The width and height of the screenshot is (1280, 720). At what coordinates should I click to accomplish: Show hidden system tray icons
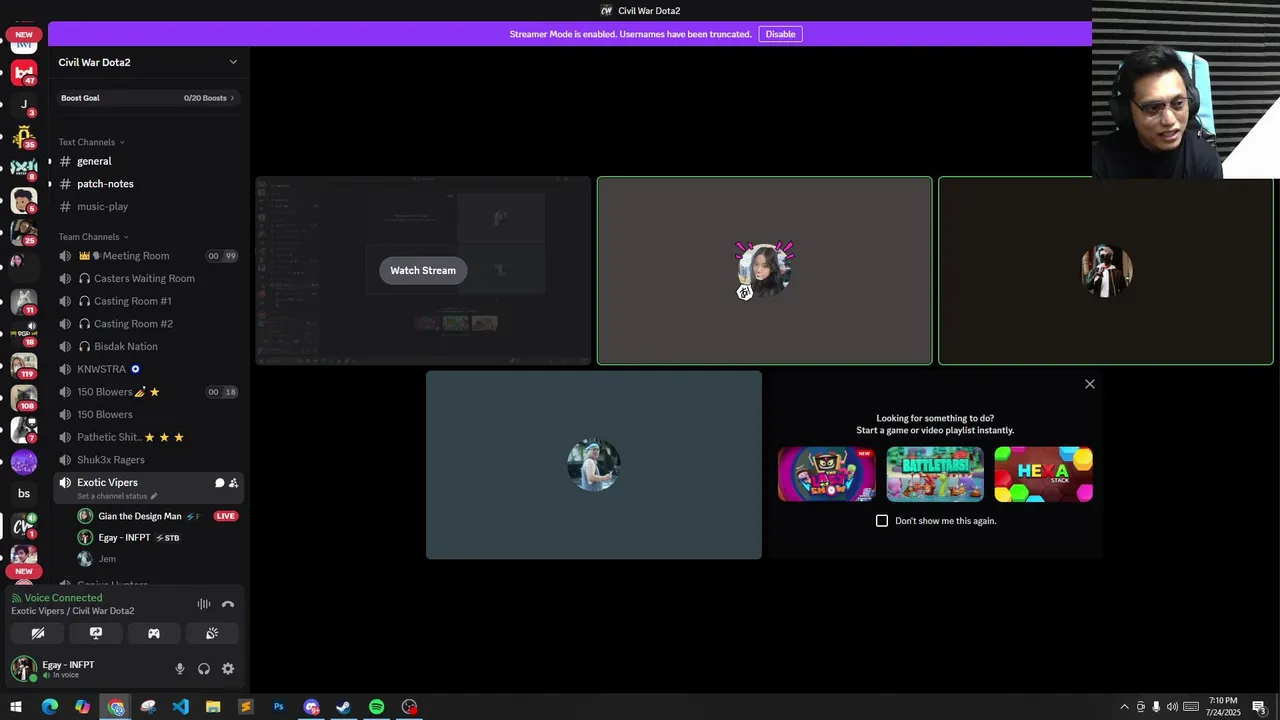tap(1124, 707)
